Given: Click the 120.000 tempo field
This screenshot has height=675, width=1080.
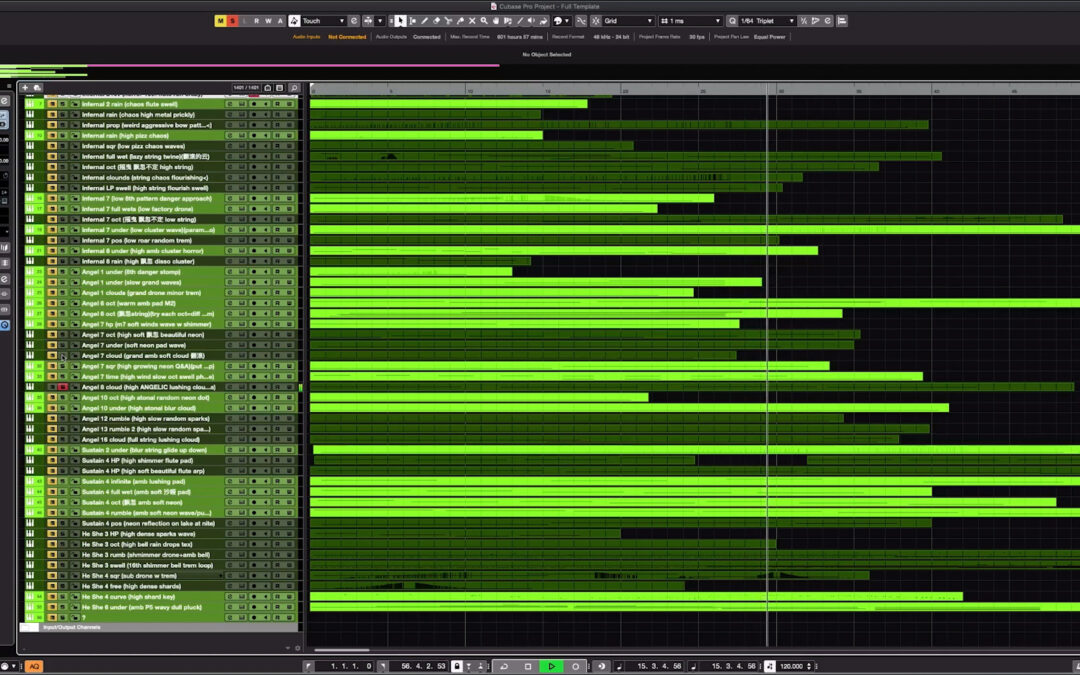Looking at the screenshot, I should point(792,666).
